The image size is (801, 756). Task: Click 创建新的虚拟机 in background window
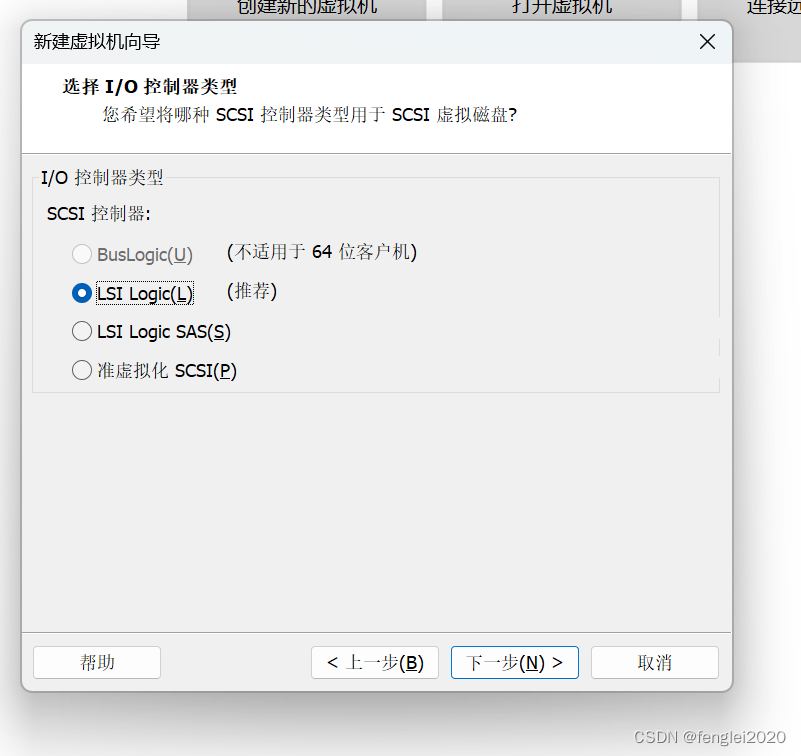(307, 8)
